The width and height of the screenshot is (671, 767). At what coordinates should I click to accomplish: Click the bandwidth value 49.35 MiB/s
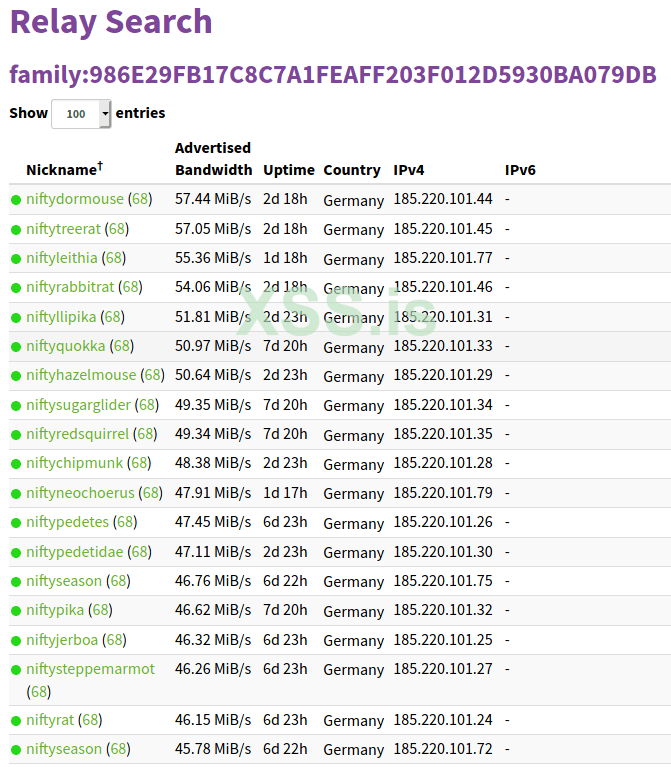[213, 405]
